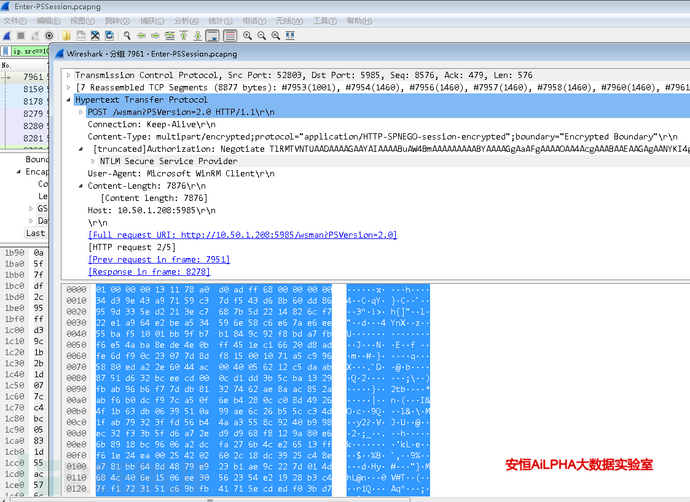The height and width of the screenshot is (502, 690).
Task: Collapse the Encap node in main window
Action: tap(18, 172)
